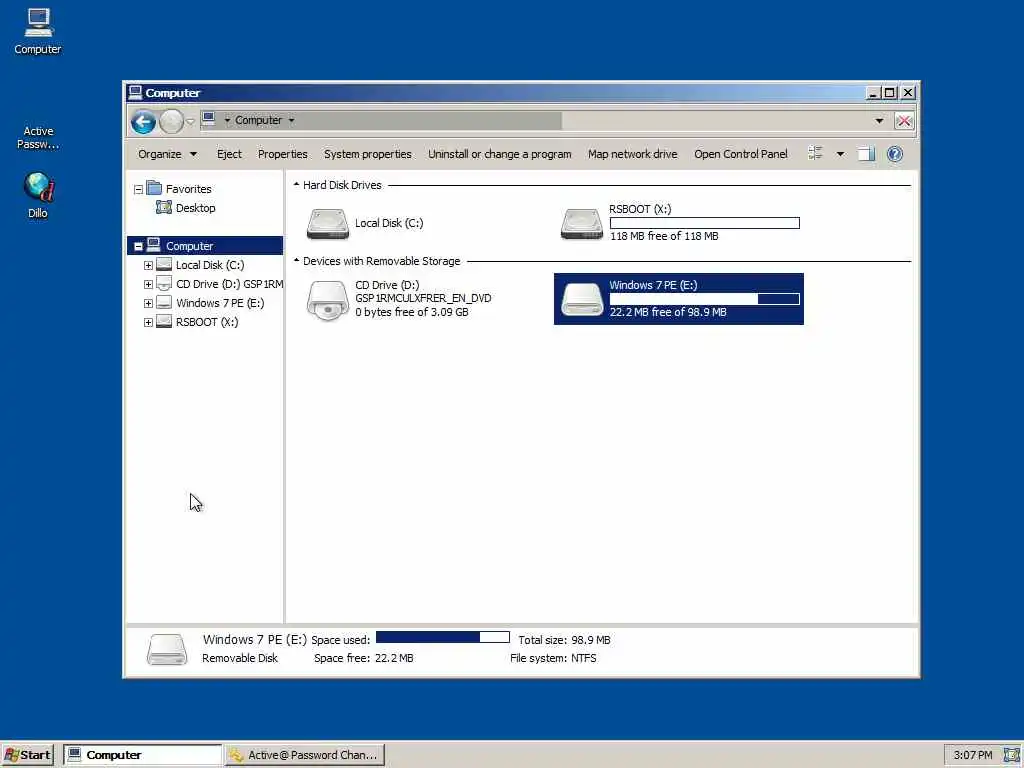
Task: Click '0 bytes free of 3.09 GB' text
Action: [411, 312]
